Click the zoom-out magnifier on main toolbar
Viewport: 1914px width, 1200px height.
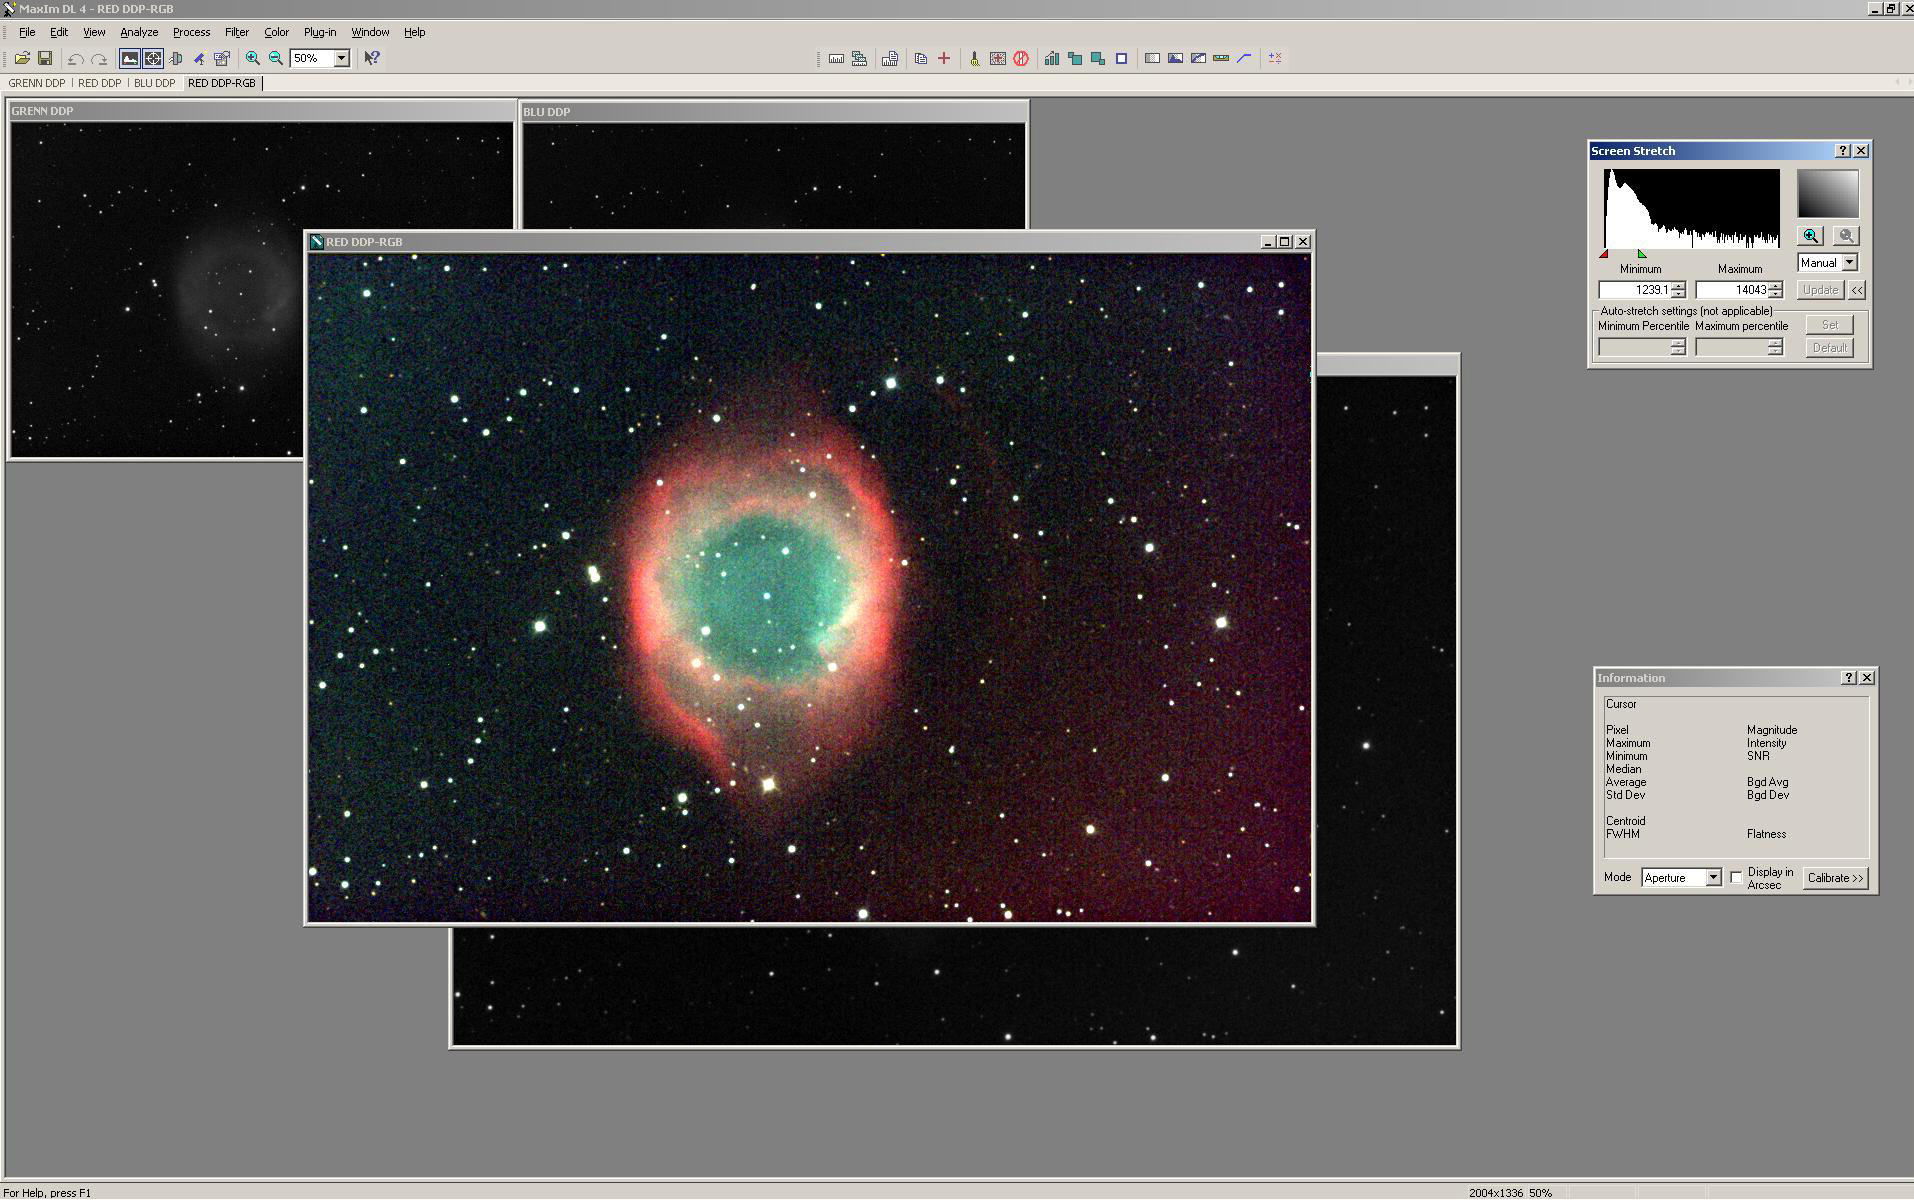pyautogui.click(x=276, y=58)
